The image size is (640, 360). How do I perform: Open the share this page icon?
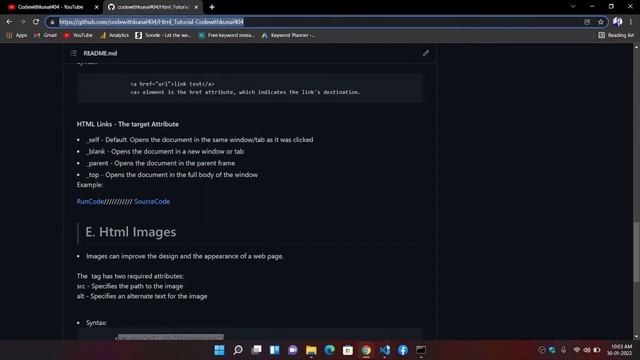pos(587,22)
